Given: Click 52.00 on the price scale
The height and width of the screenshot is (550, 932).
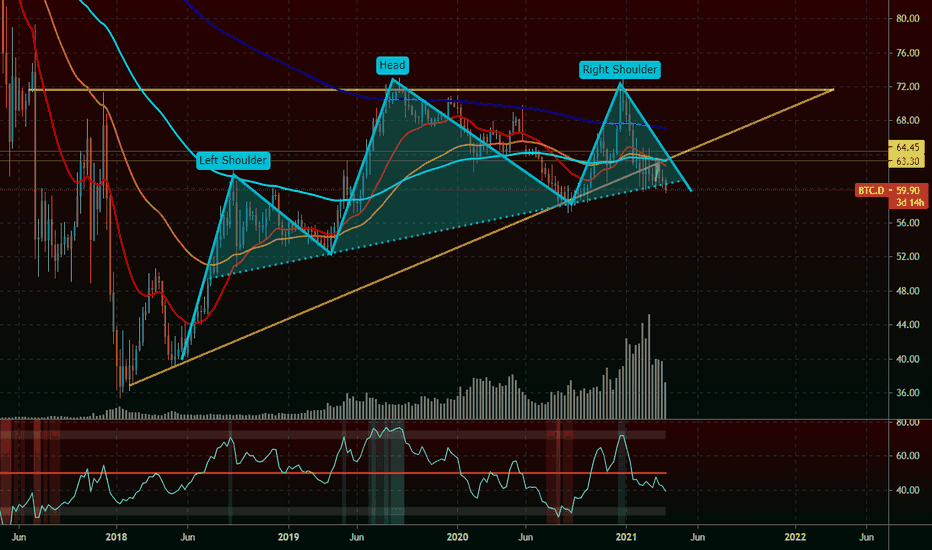Looking at the screenshot, I should tap(908, 257).
